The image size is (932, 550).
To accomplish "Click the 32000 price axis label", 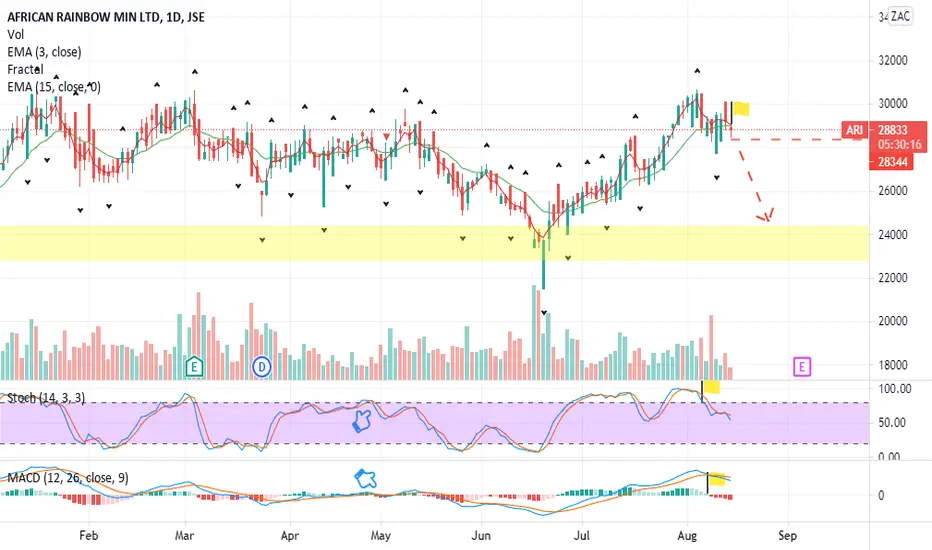I will click(x=893, y=60).
